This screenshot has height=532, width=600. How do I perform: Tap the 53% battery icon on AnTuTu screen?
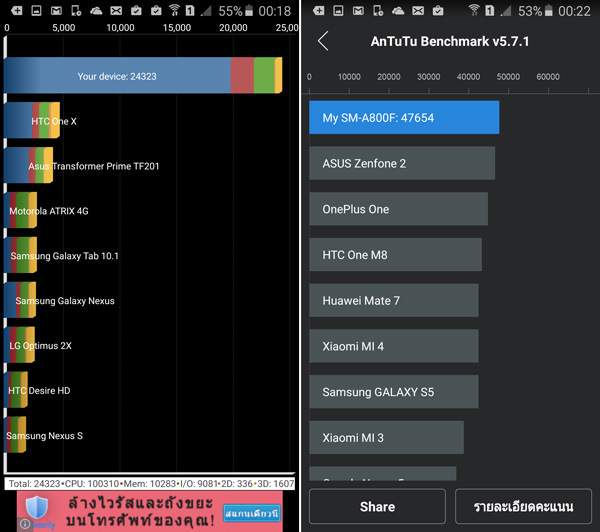point(548,10)
